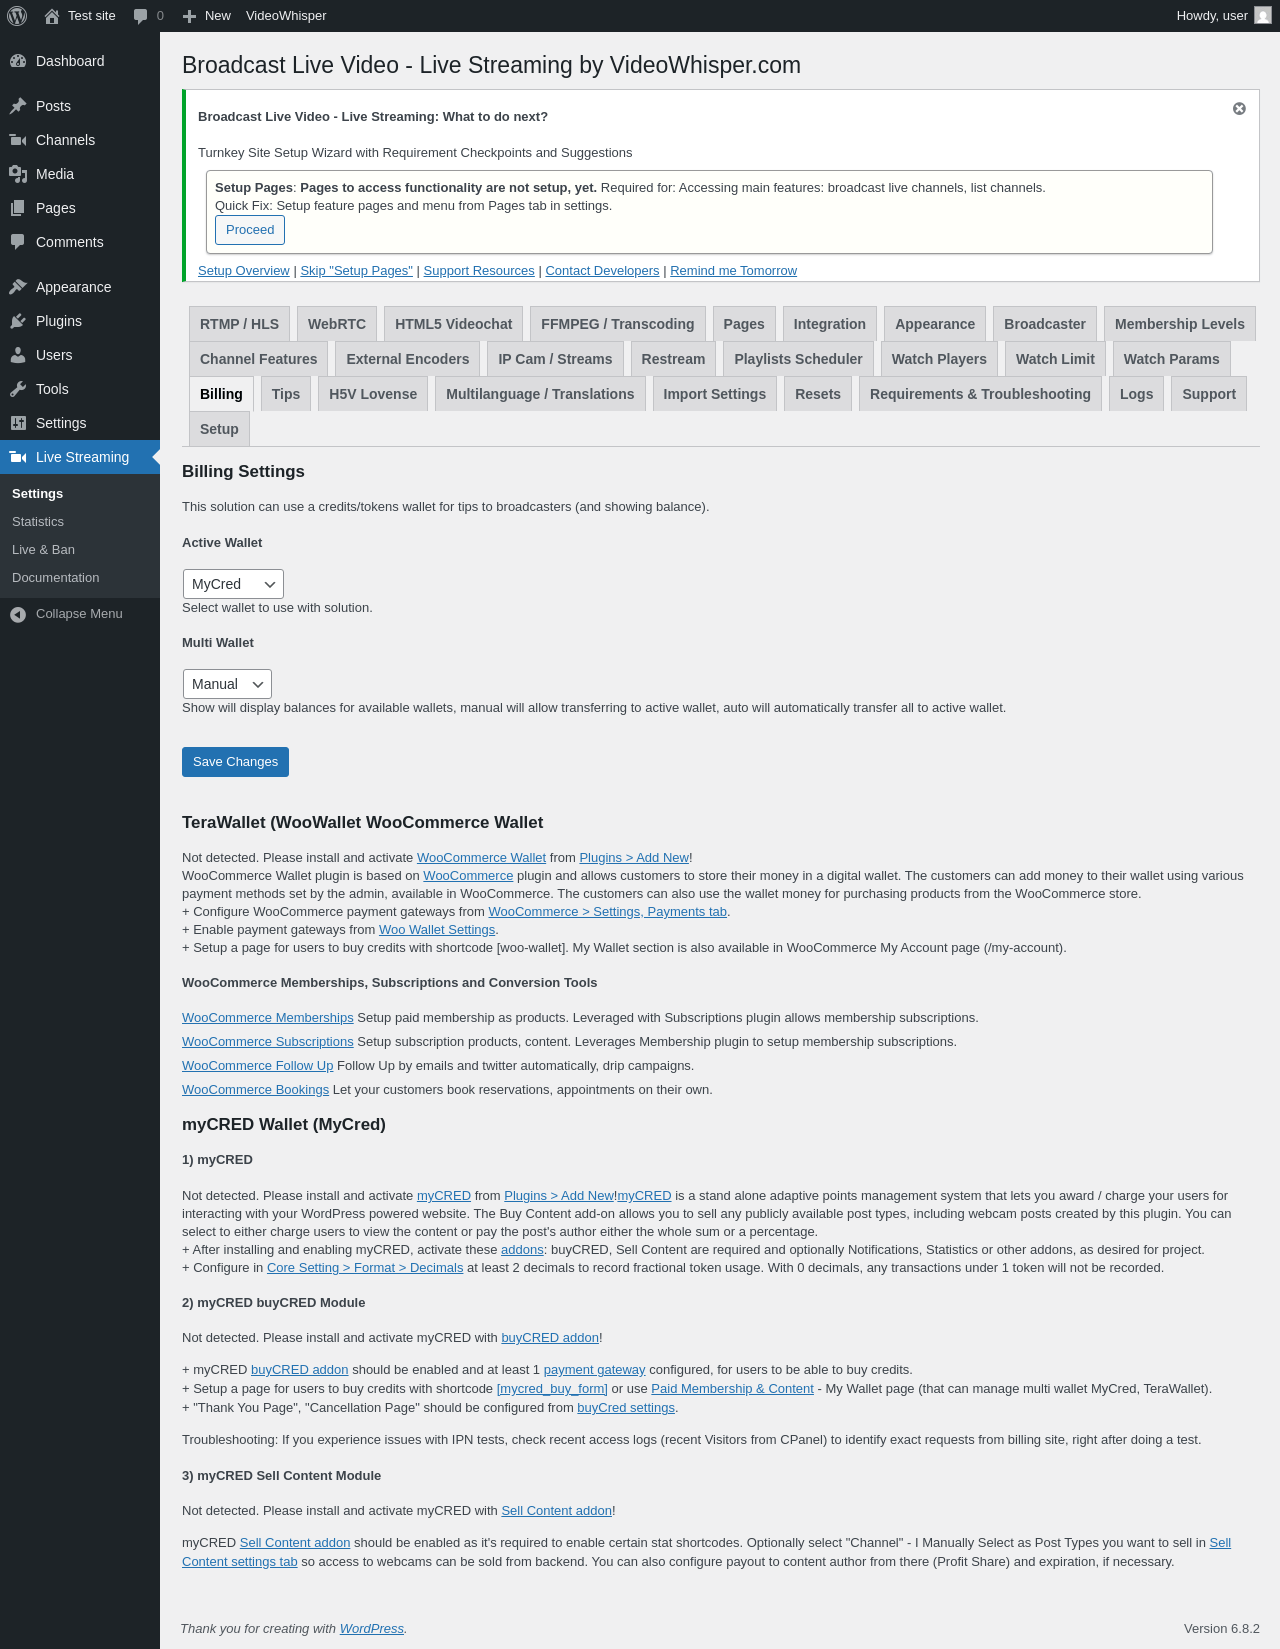
Task: Click Core Setting > Format > Decimals link
Action: (365, 1268)
